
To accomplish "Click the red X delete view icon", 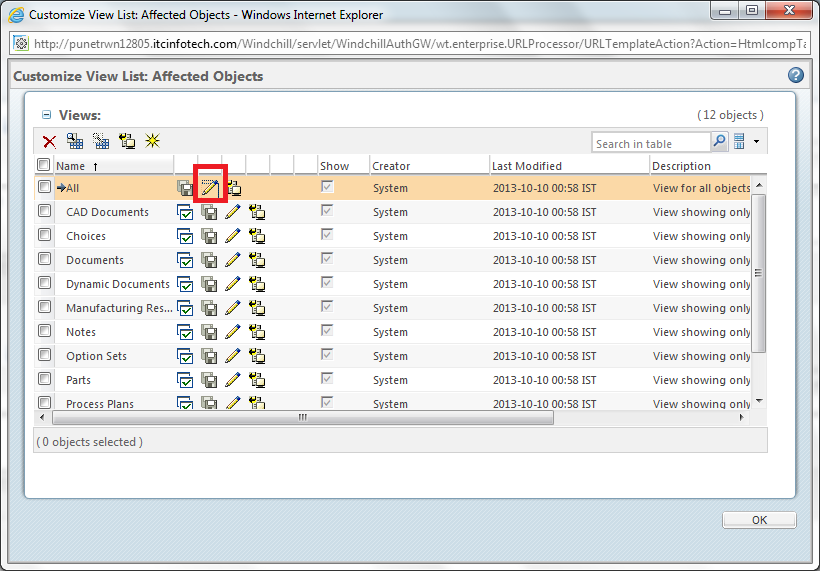I will point(50,142).
